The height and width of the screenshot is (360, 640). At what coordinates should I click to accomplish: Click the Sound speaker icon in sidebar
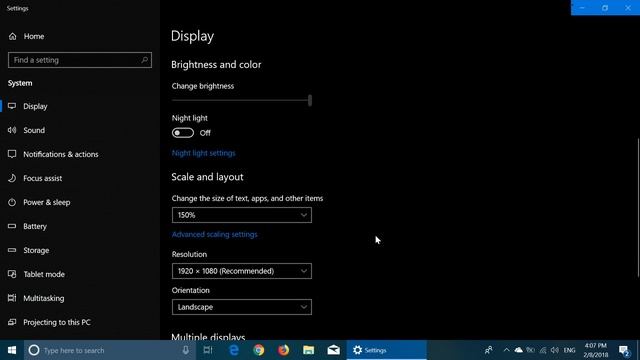pyautogui.click(x=12, y=130)
